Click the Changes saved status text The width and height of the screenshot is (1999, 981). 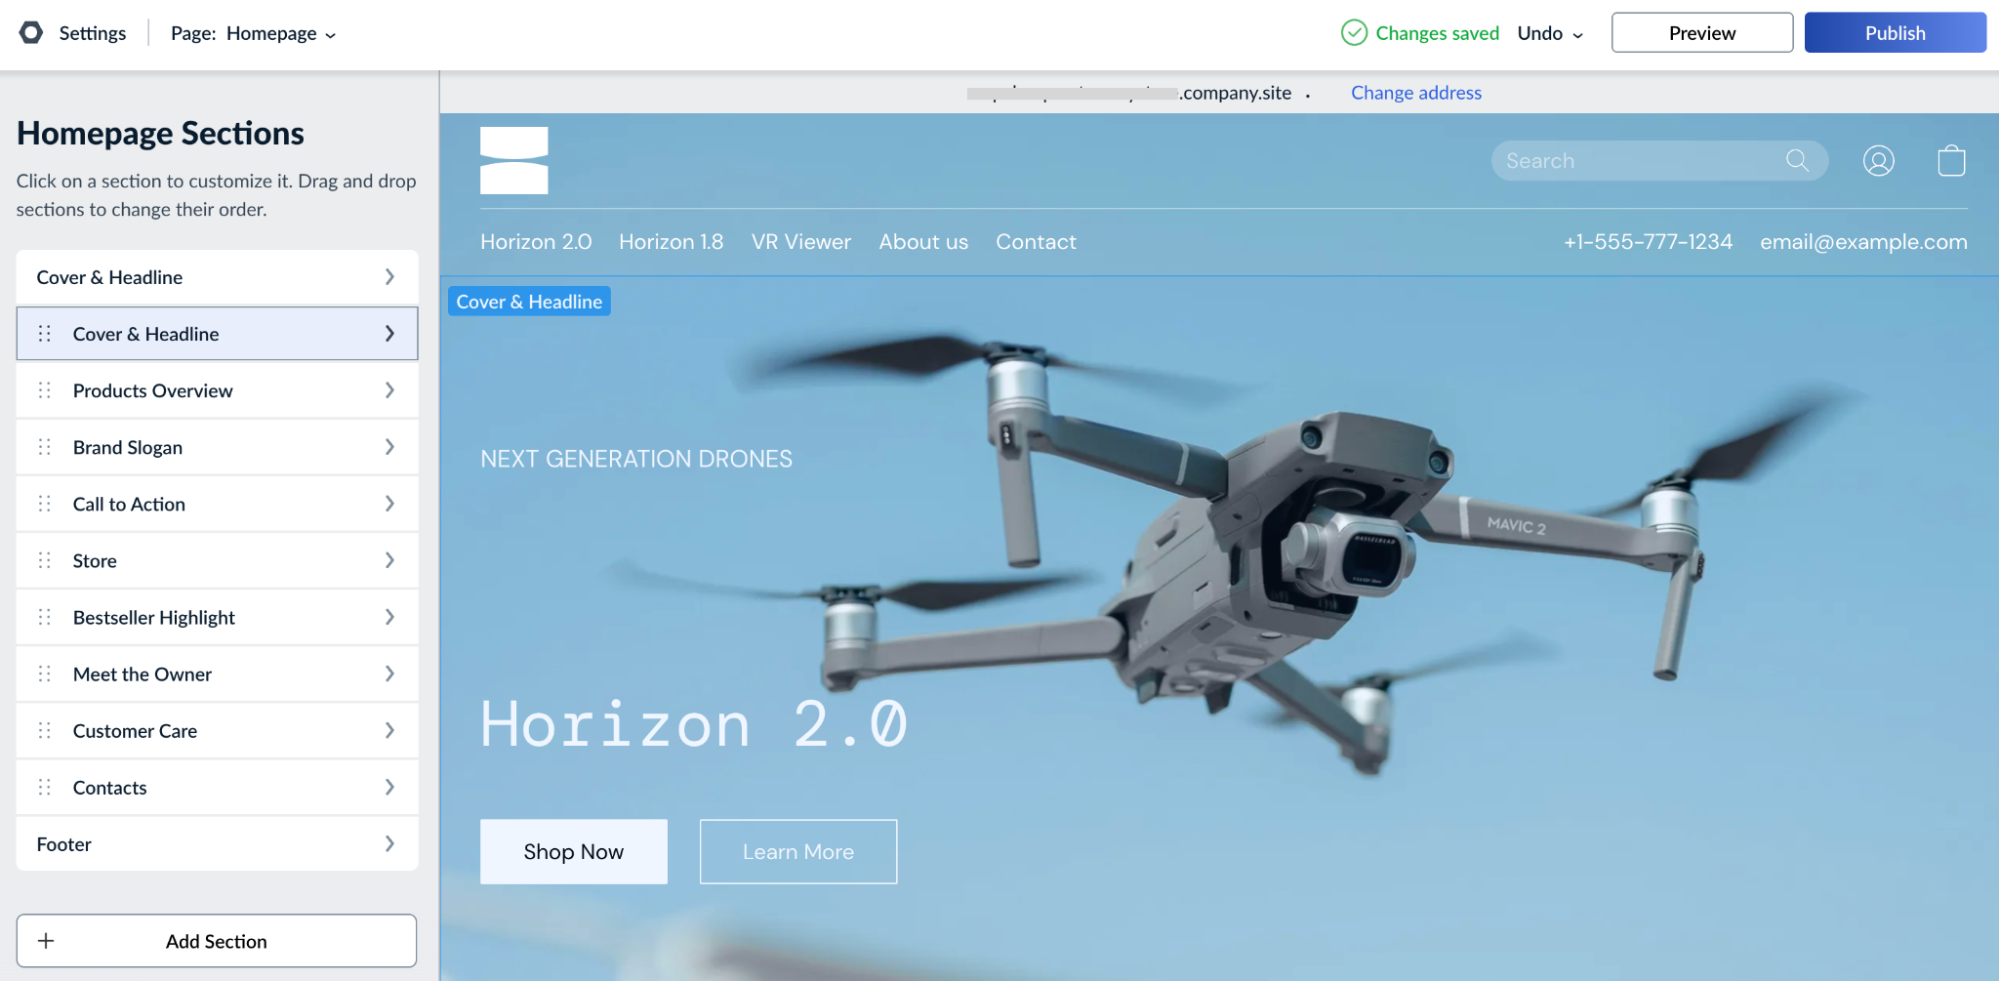click(1437, 33)
